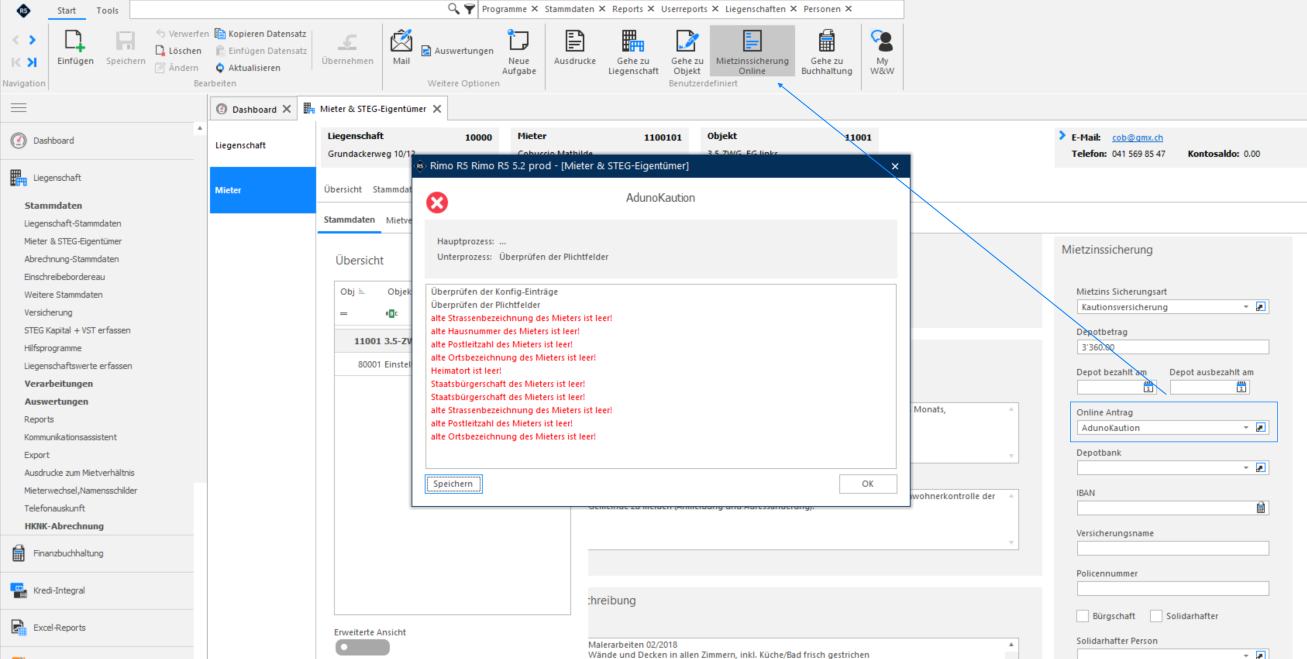Click the Policennummer input field

1172,589
